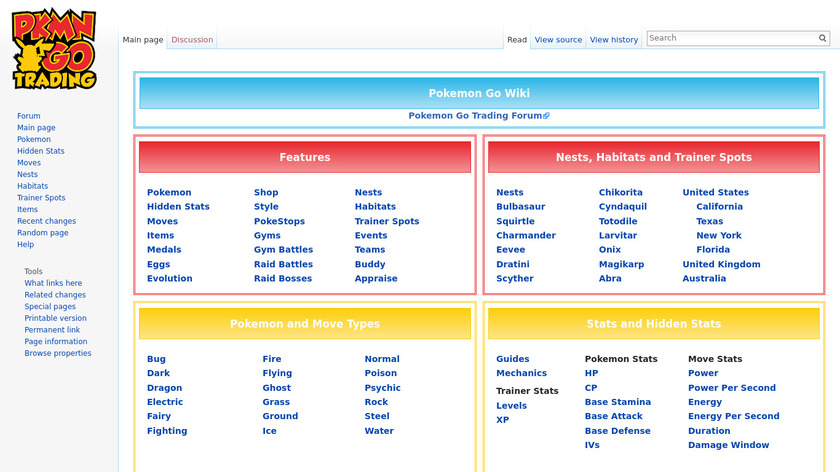Open the View history tab

coord(613,40)
